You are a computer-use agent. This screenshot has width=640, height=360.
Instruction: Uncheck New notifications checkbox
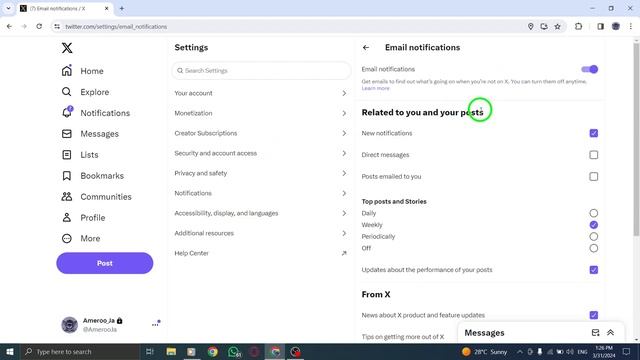coord(593,133)
